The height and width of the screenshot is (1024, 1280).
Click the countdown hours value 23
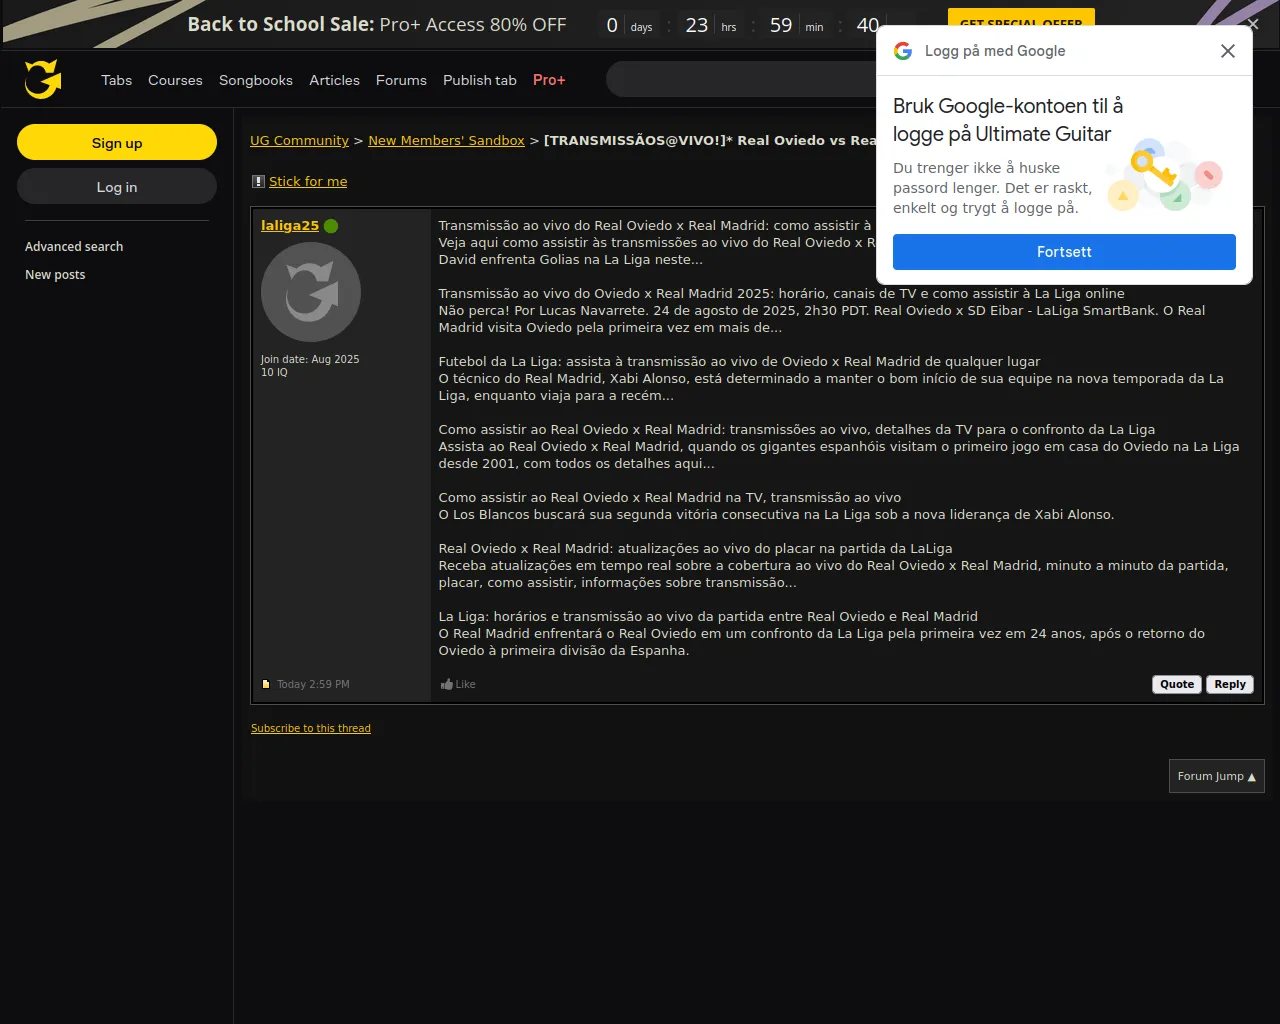click(x=697, y=26)
